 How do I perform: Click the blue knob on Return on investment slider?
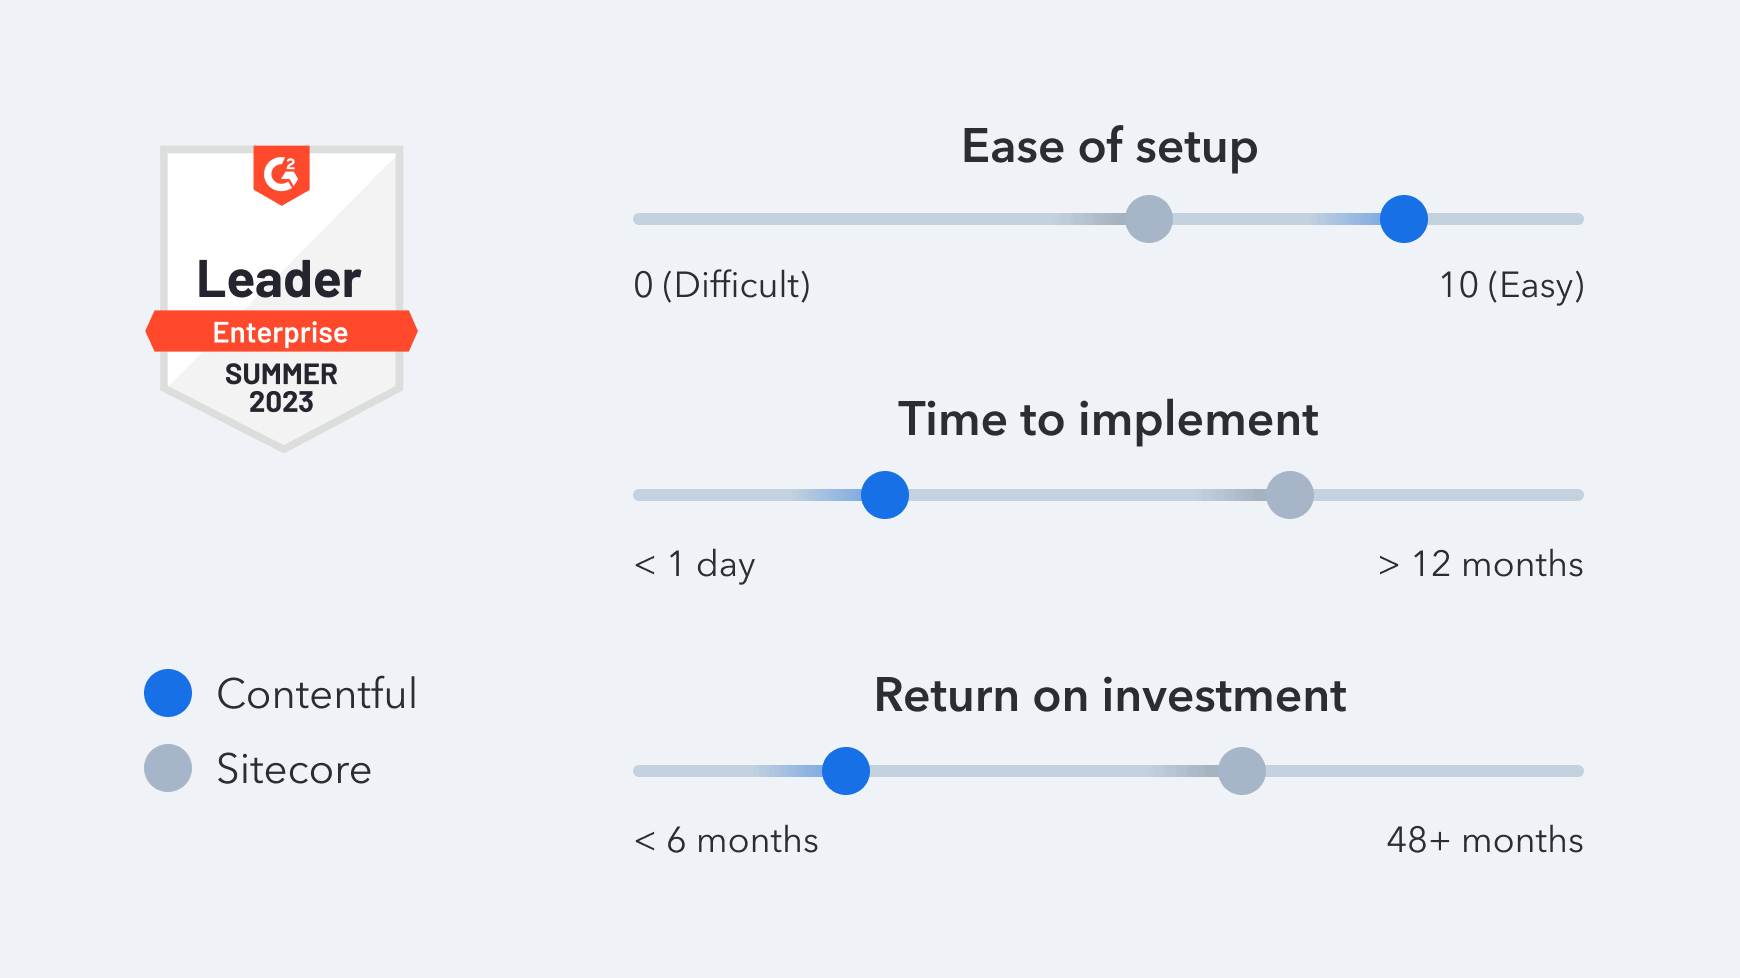tap(846, 771)
